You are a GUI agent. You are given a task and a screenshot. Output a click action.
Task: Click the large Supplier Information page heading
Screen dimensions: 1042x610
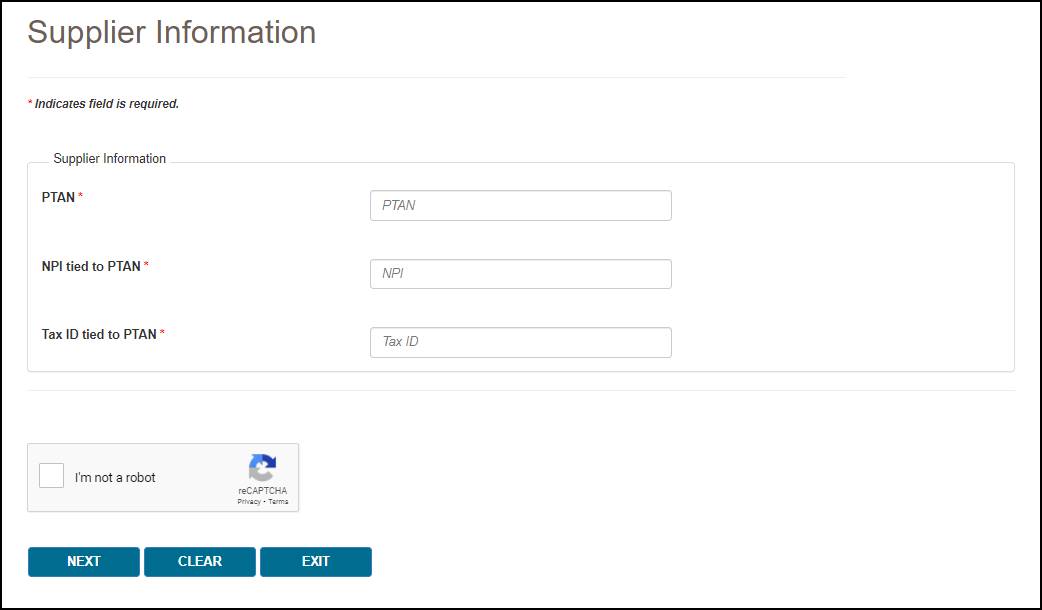click(x=172, y=32)
